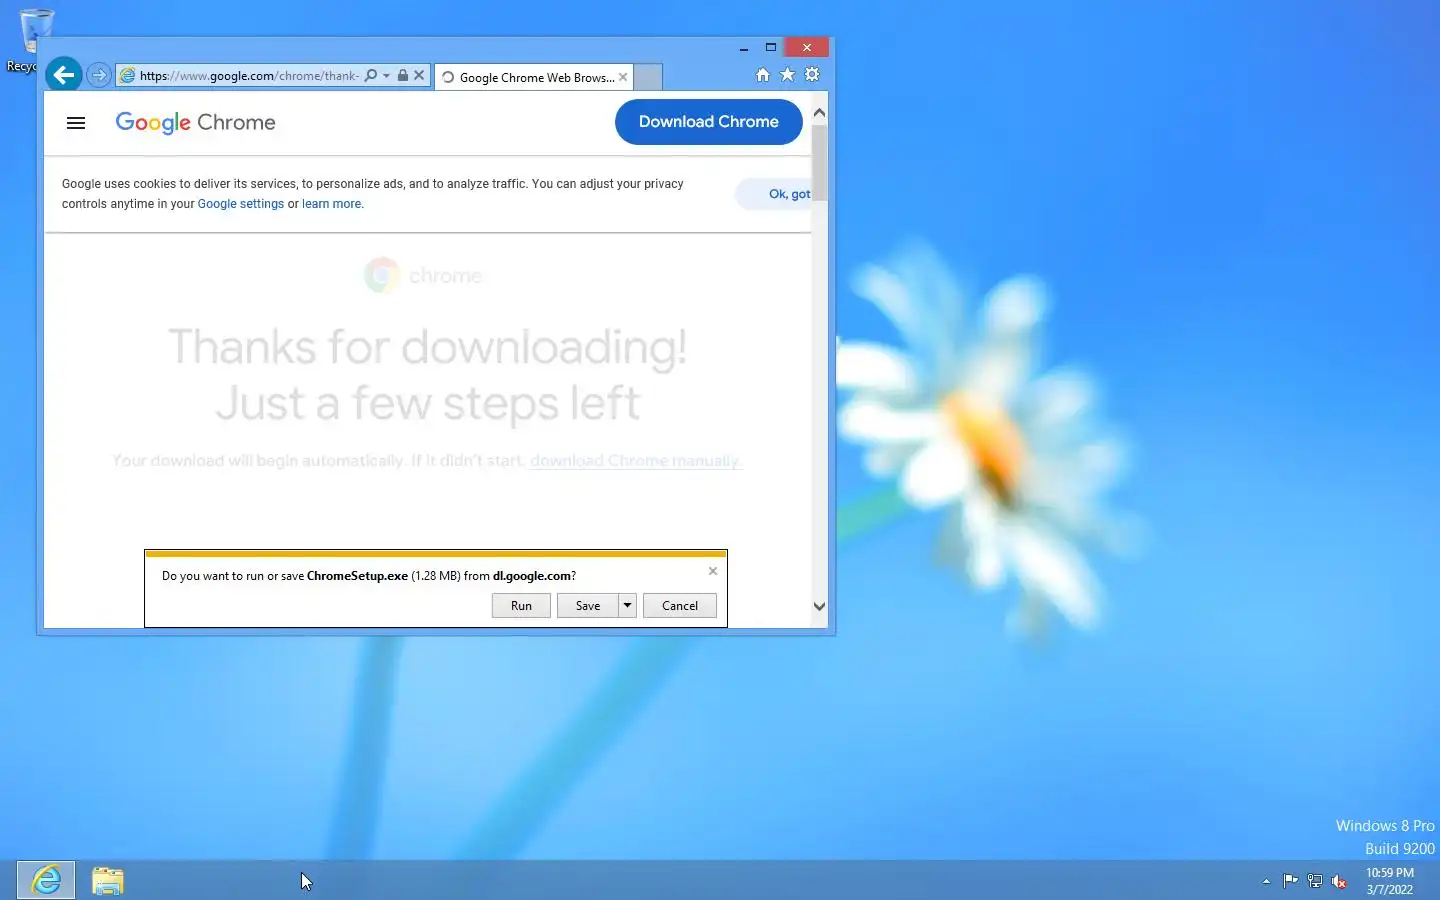Maximize the Internet Explorer window
Screen dimensions: 1440x900
(x=771, y=48)
